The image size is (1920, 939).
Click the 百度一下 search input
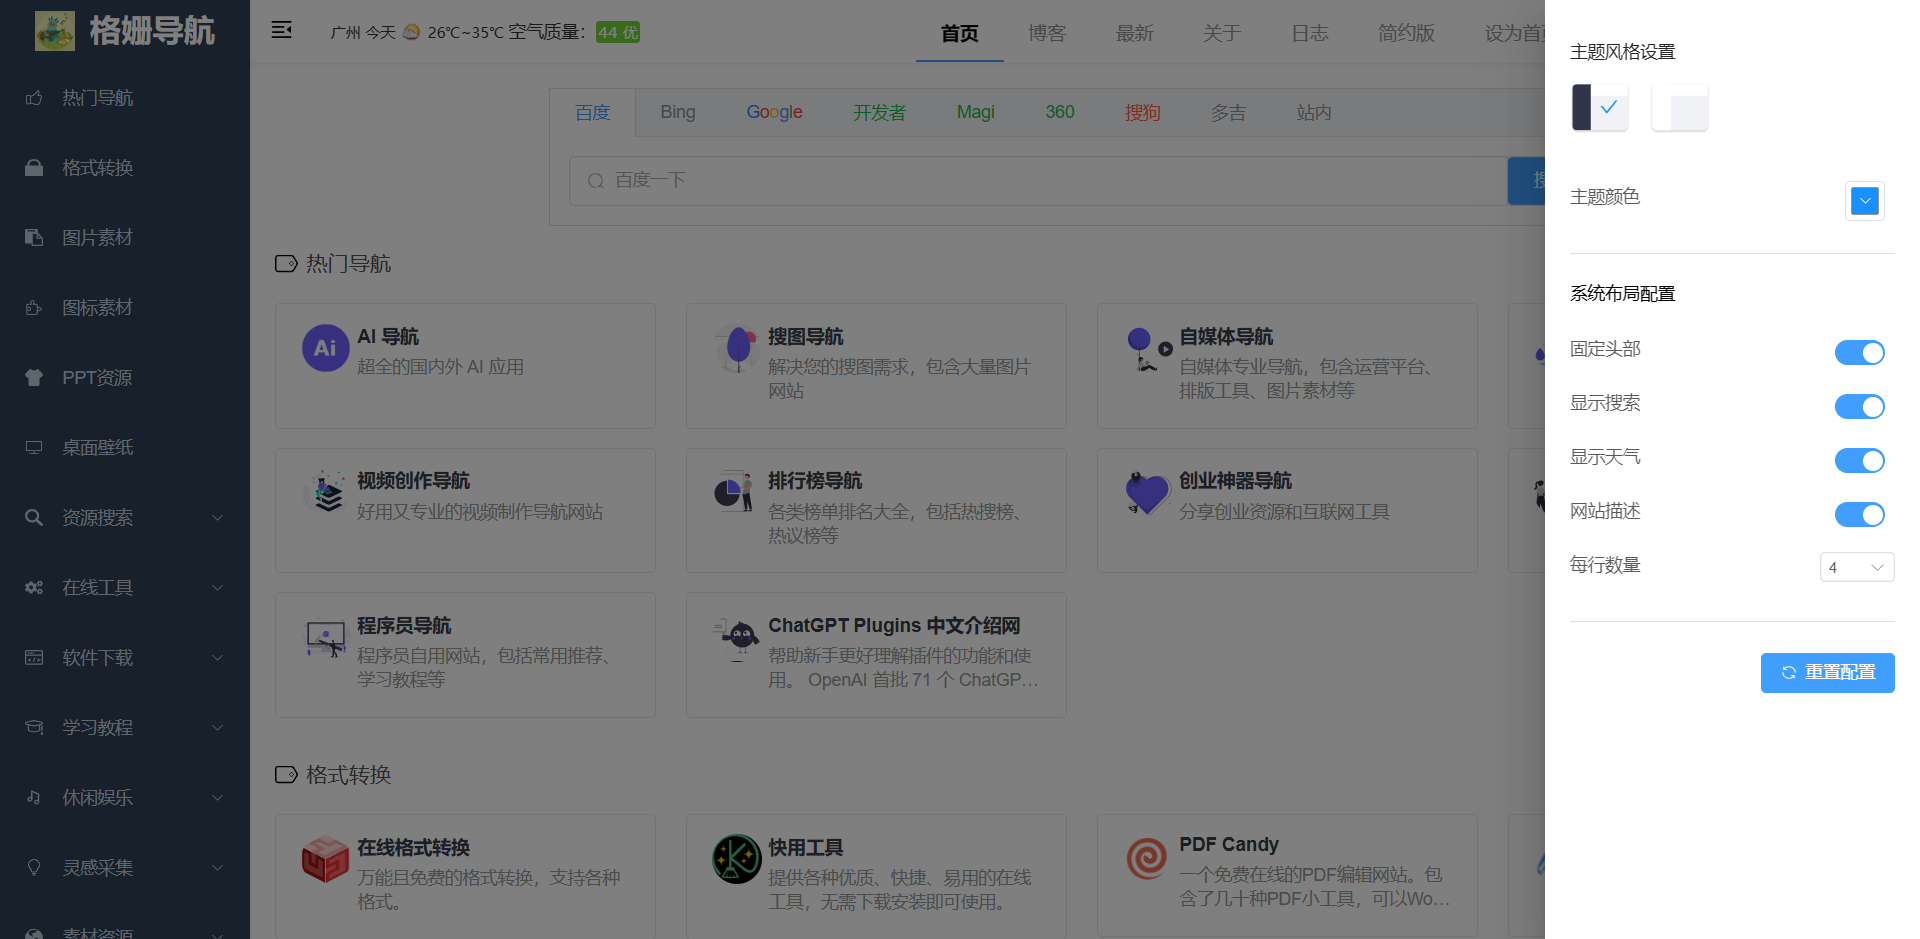tap(1038, 181)
